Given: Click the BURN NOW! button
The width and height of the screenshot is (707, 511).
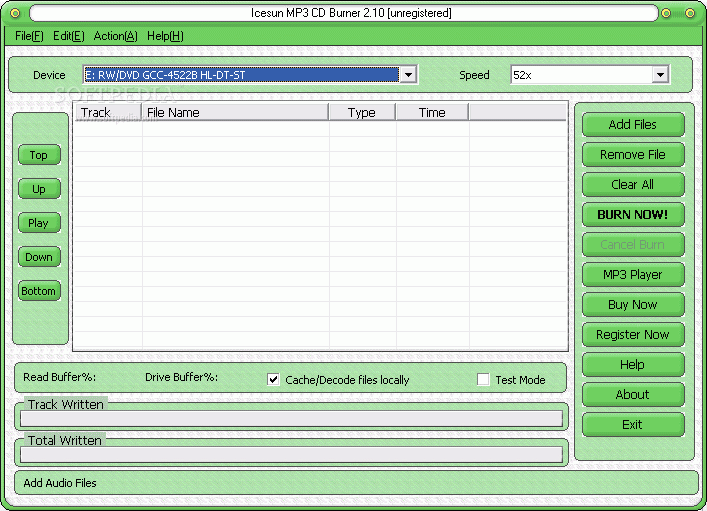Looking at the screenshot, I should [633, 215].
